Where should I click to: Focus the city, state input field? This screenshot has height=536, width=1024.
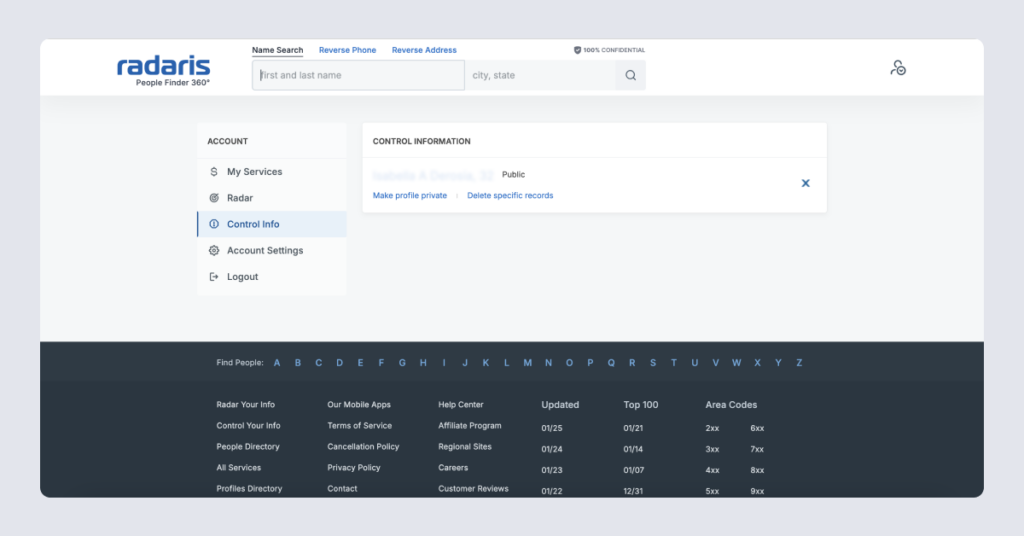[x=540, y=75]
